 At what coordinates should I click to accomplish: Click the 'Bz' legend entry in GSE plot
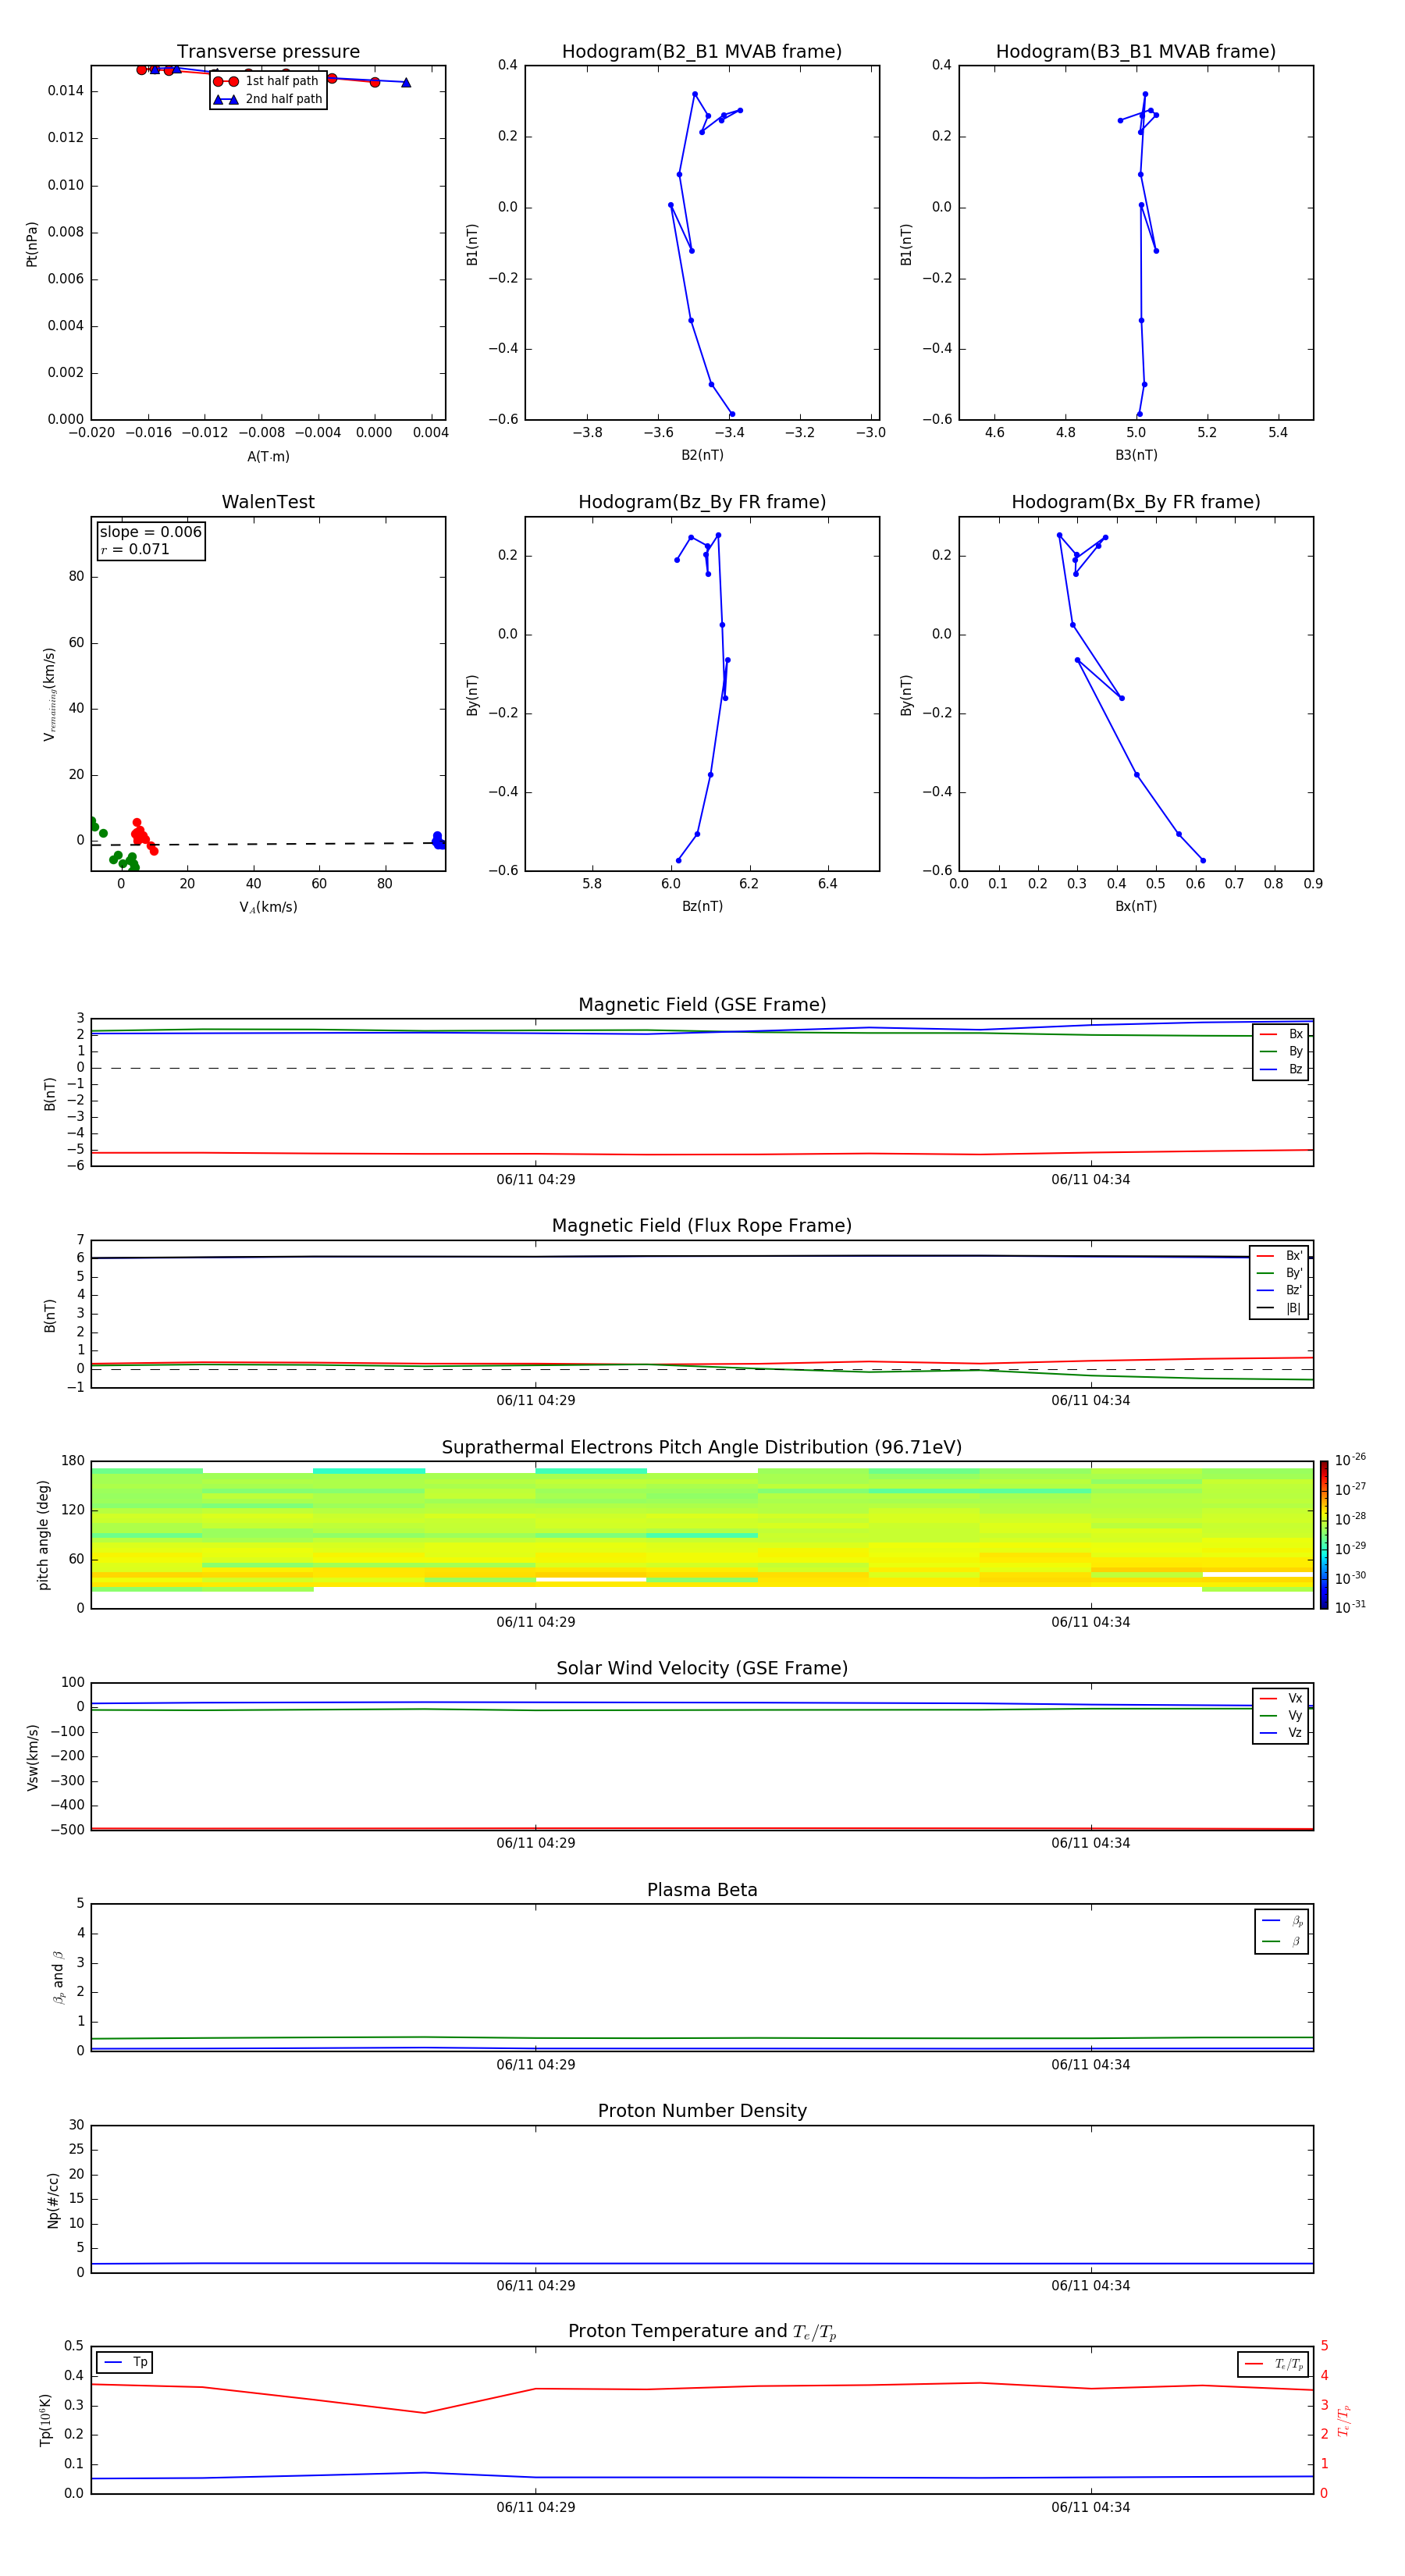click(1281, 1069)
